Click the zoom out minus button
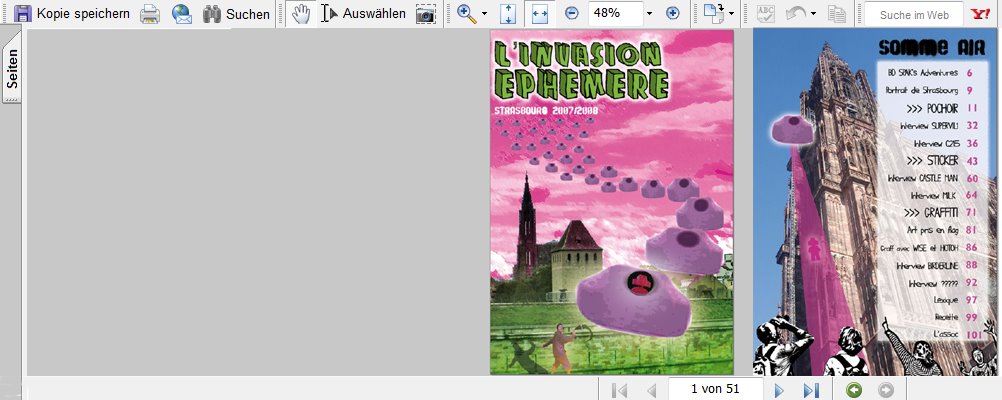The width and height of the screenshot is (1002, 400). [x=572, y=13]
